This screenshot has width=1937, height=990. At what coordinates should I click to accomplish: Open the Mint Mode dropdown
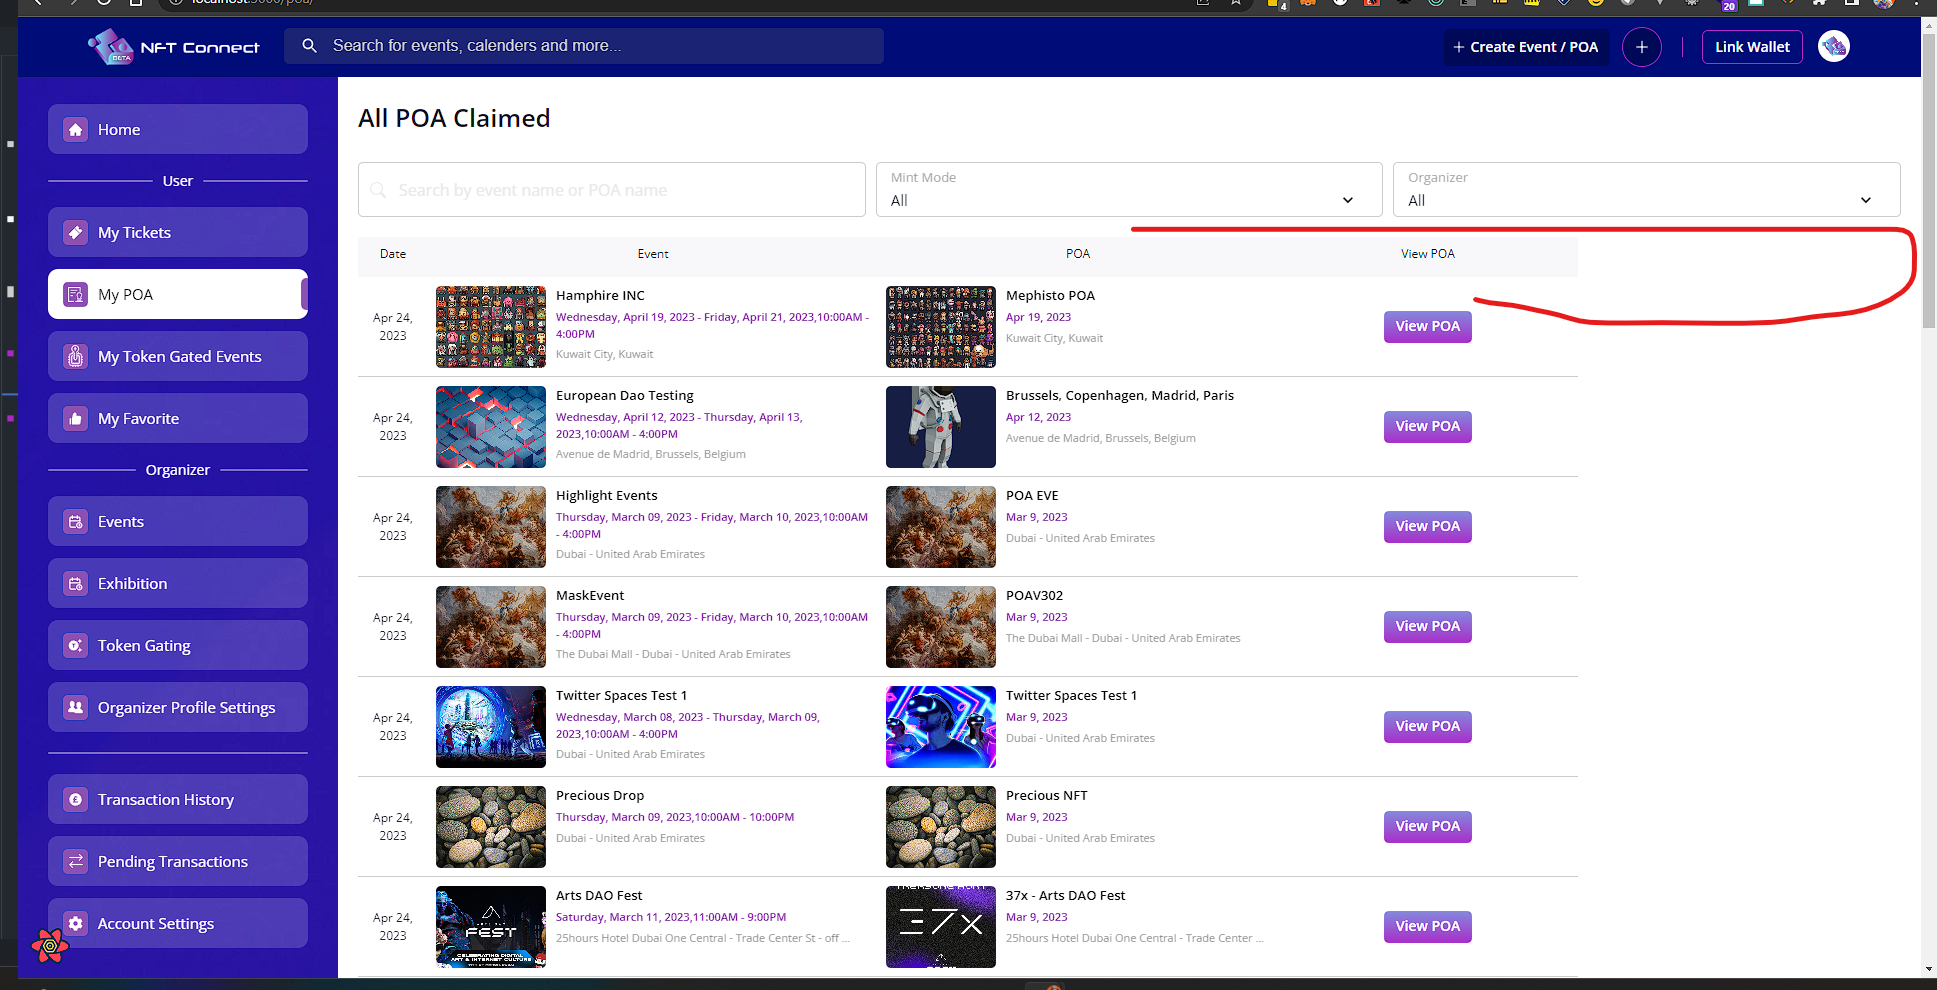pyautogui.click(x=1129, y=189)
